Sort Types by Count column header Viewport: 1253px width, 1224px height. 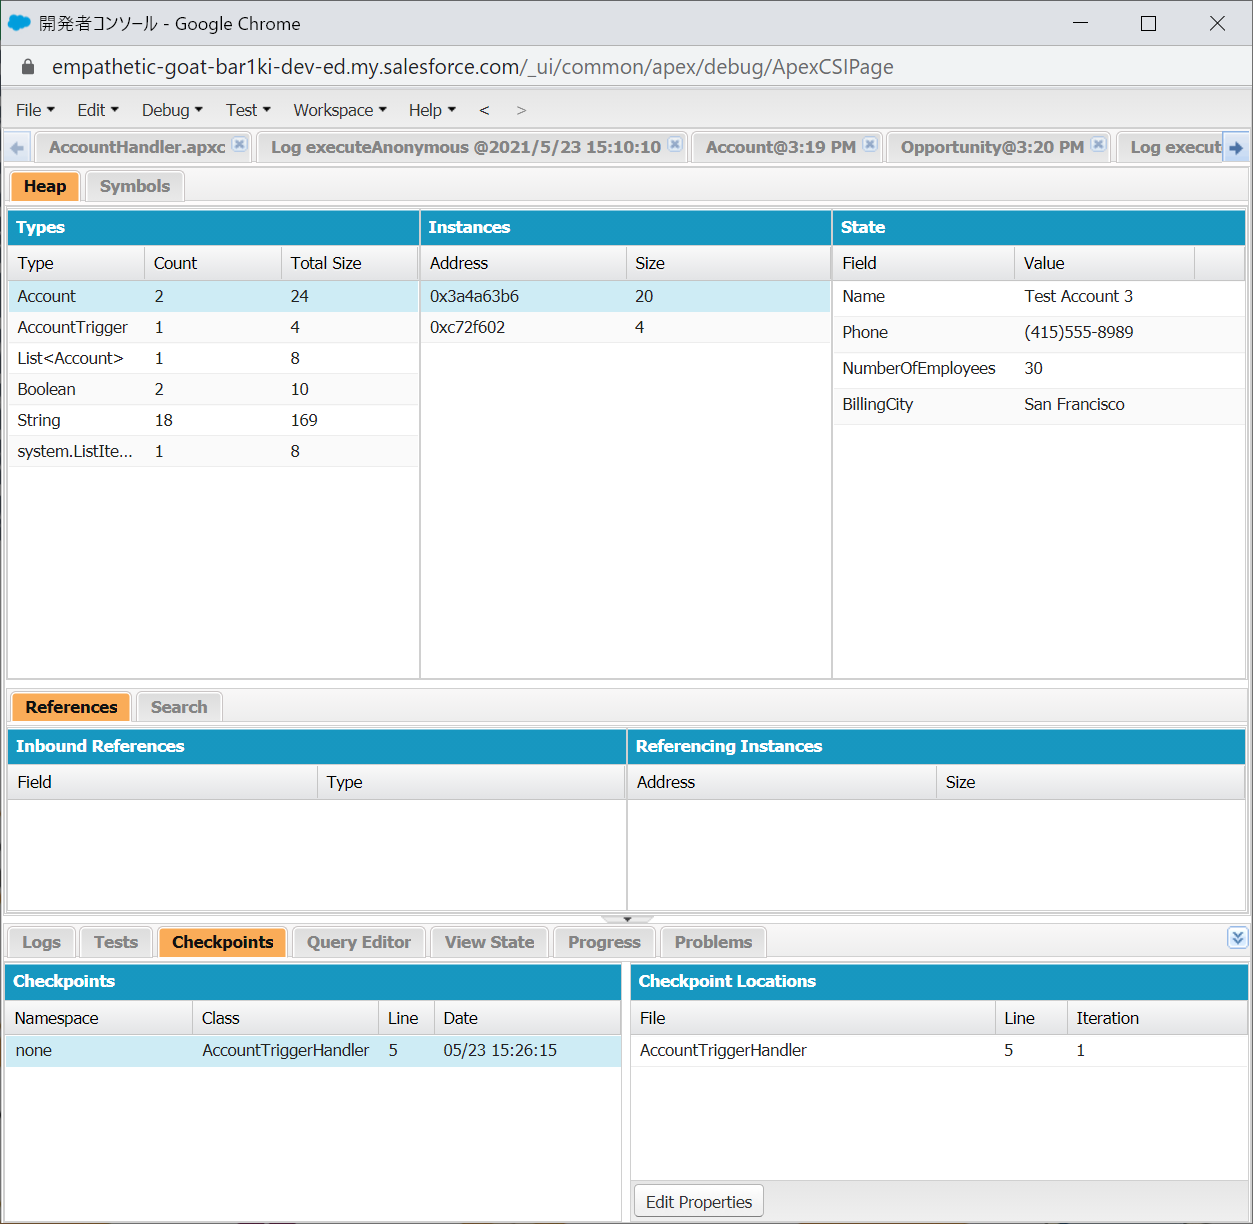(213, 263)
